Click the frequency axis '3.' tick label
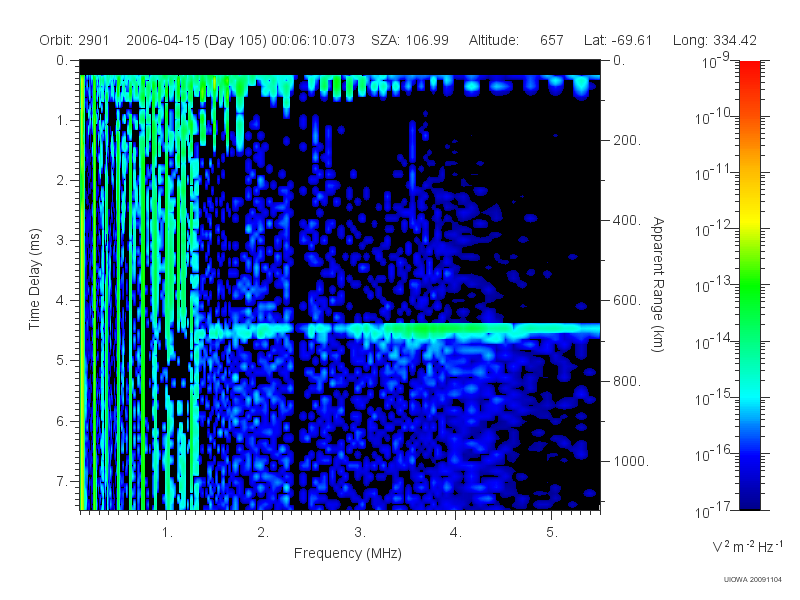This screenshot has width=800, height=600. [360, 533]
